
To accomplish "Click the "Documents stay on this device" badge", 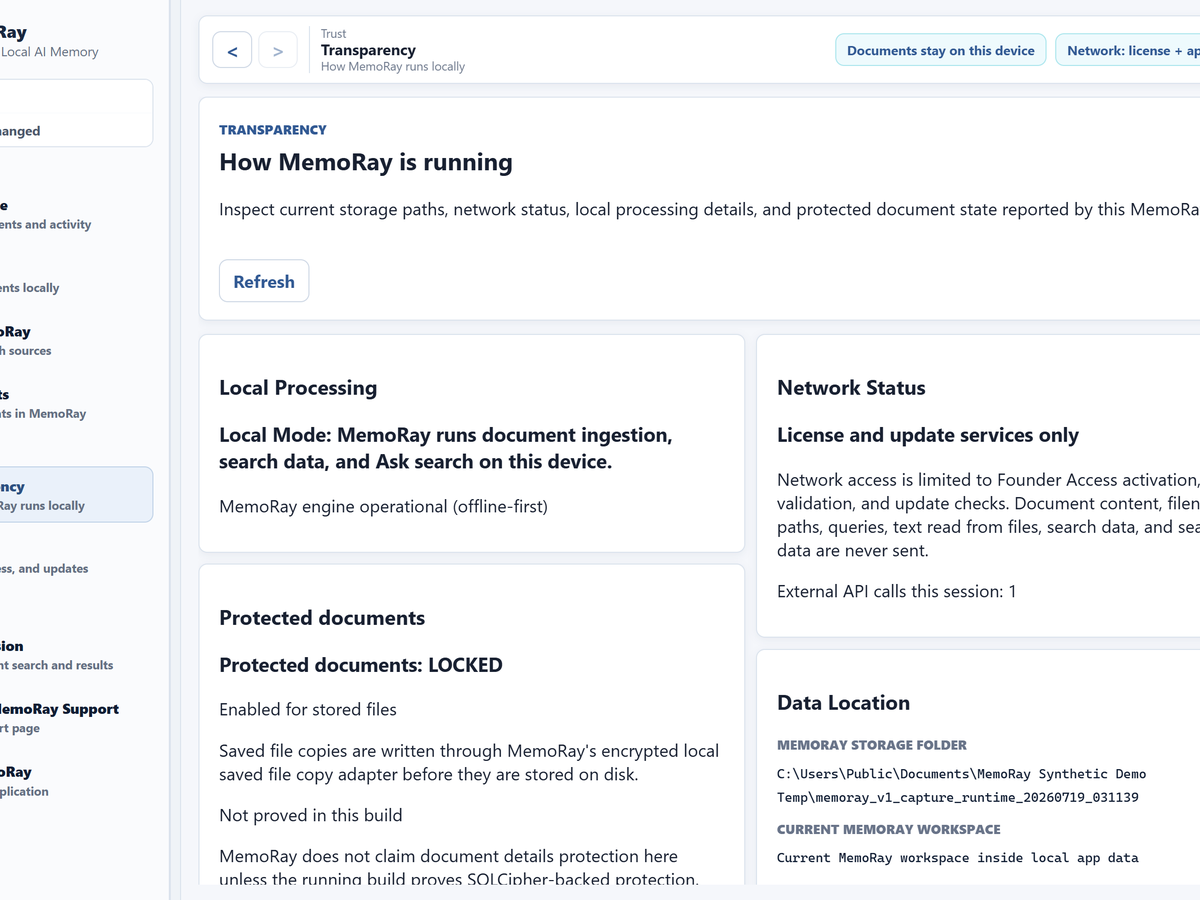I will [941, 50].
